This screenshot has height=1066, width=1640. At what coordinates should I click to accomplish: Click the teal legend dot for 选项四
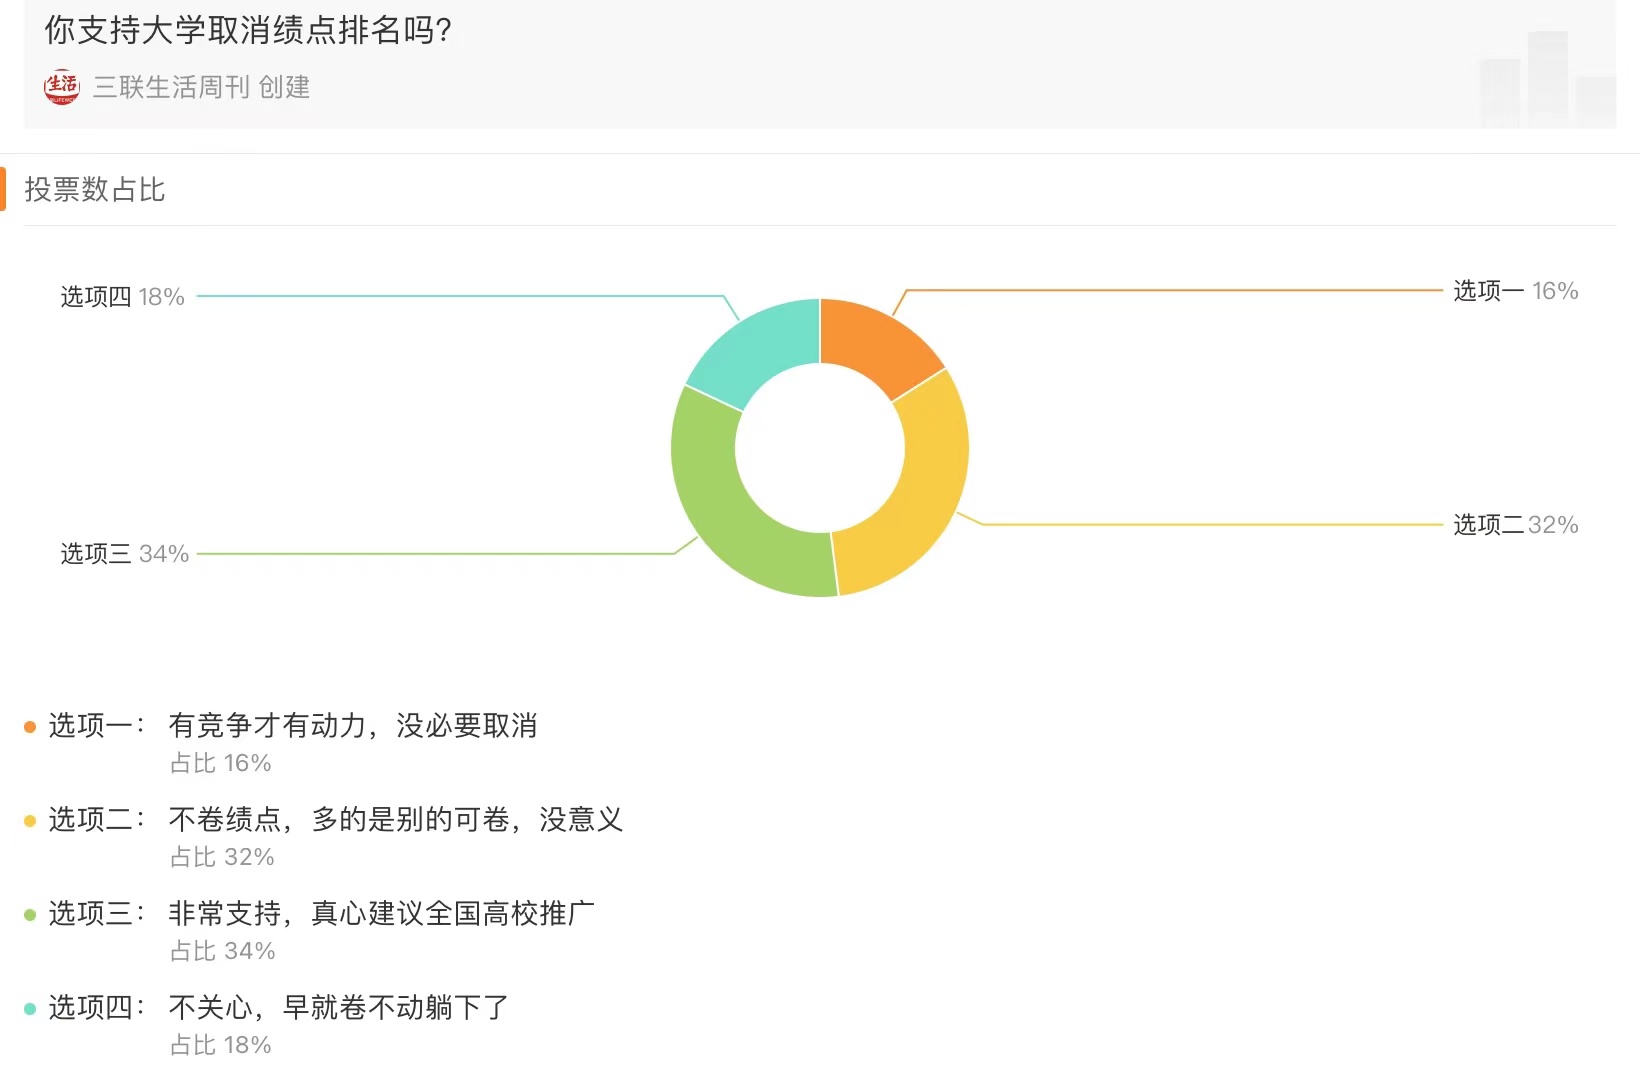point(30,1009)
